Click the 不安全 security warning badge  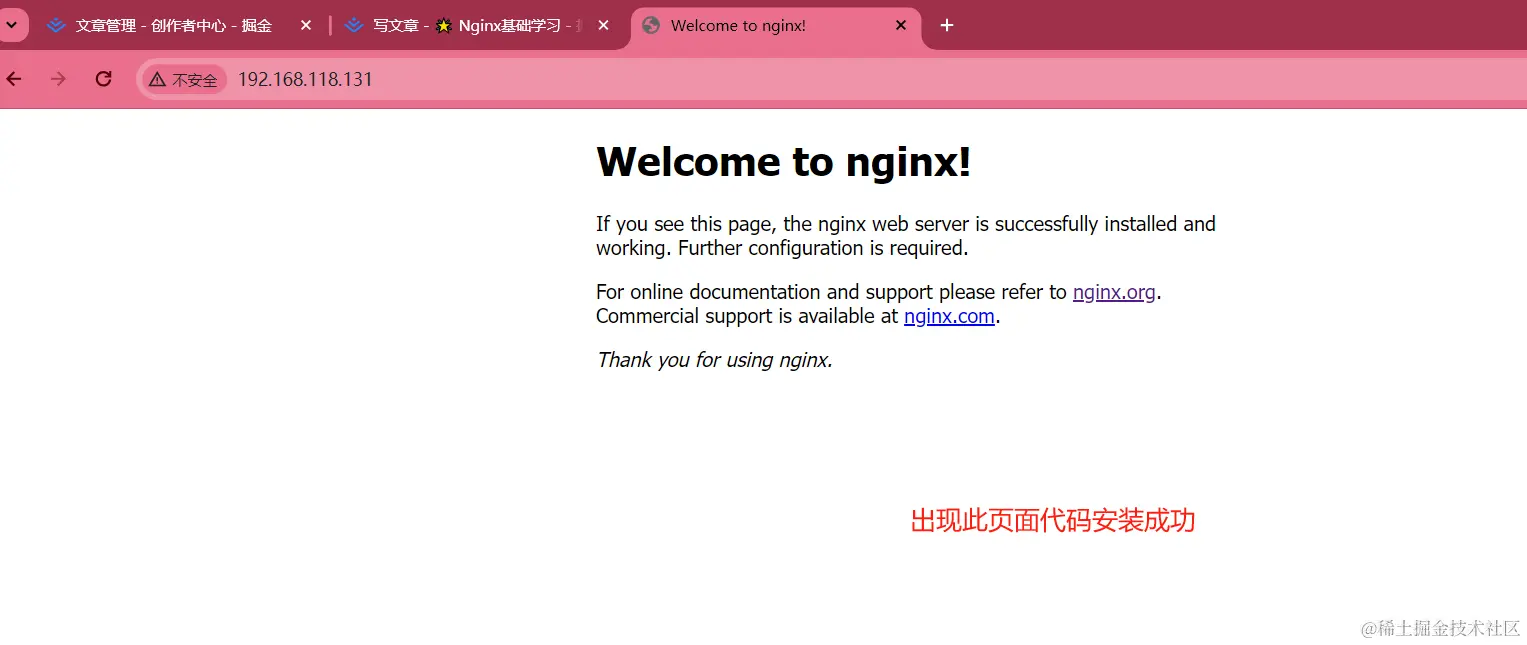pyautogui.click(x=183, y=79)
